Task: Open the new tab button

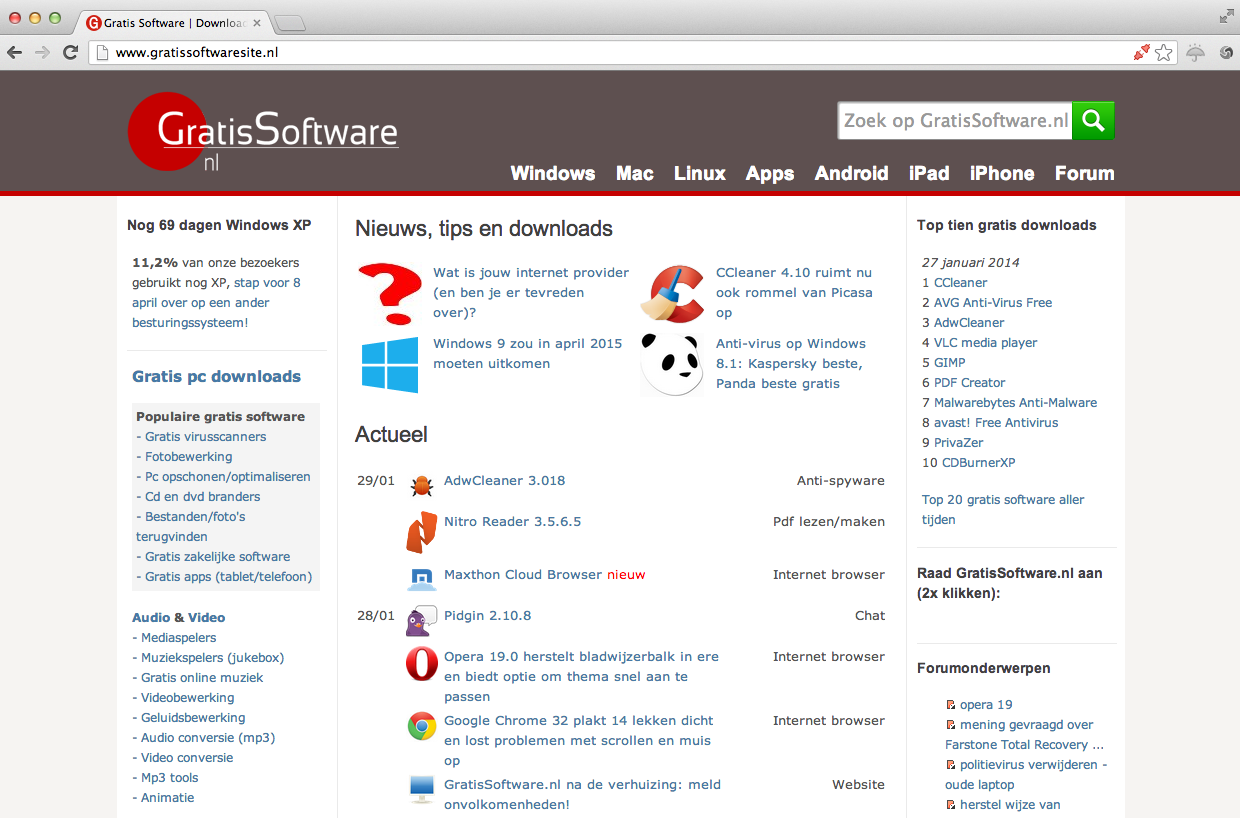Action: (290, 22)
